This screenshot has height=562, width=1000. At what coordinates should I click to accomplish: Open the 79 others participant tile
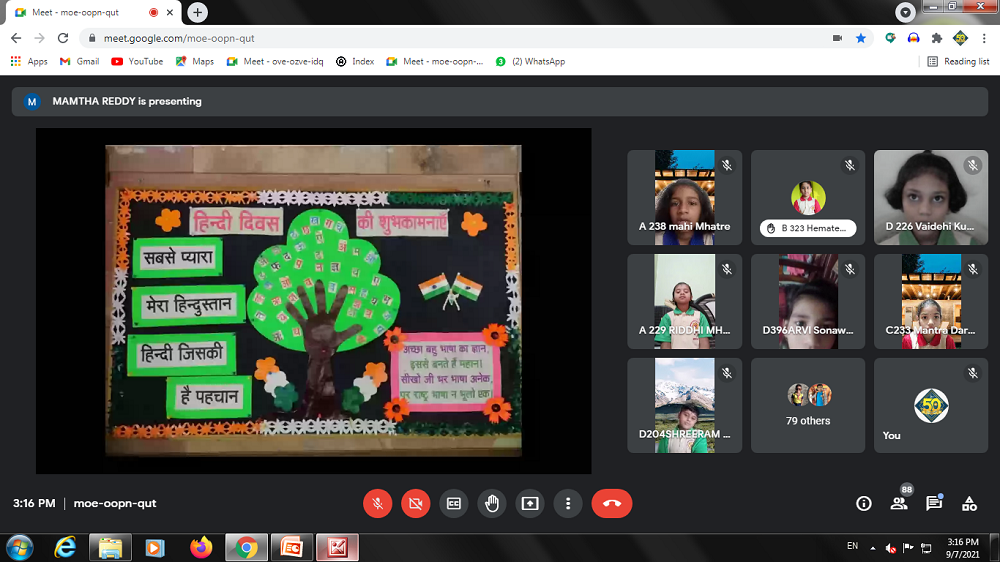pos(808,405)
